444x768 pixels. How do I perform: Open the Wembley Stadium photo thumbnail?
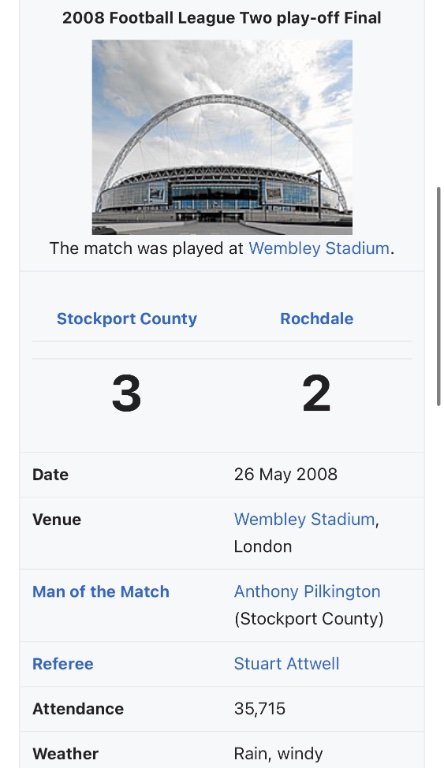pyautogui.click(x=222, y=137)
